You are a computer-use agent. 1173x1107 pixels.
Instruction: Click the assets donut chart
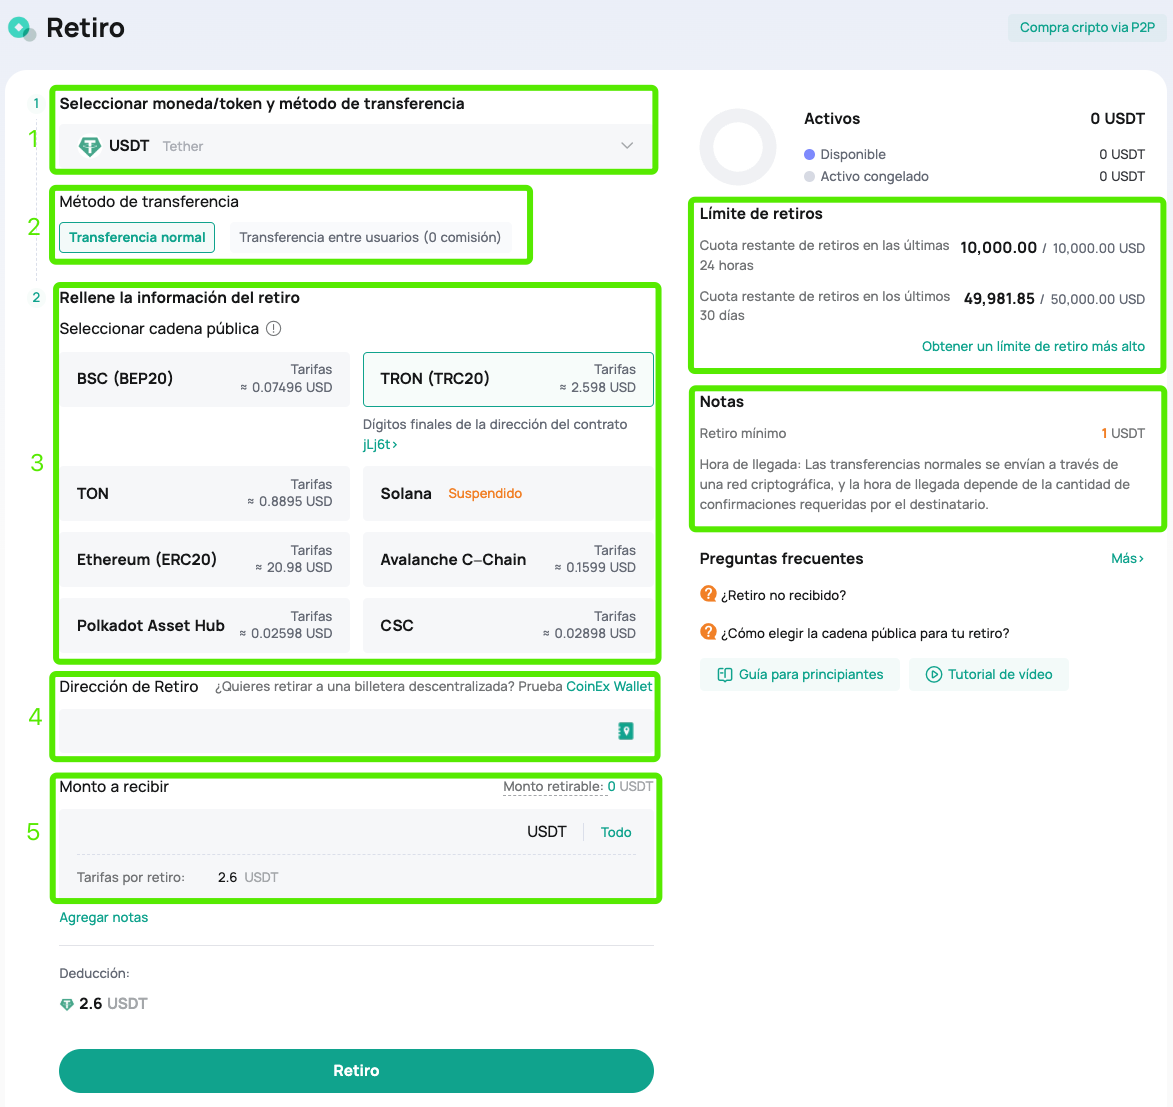pos(738,147)
